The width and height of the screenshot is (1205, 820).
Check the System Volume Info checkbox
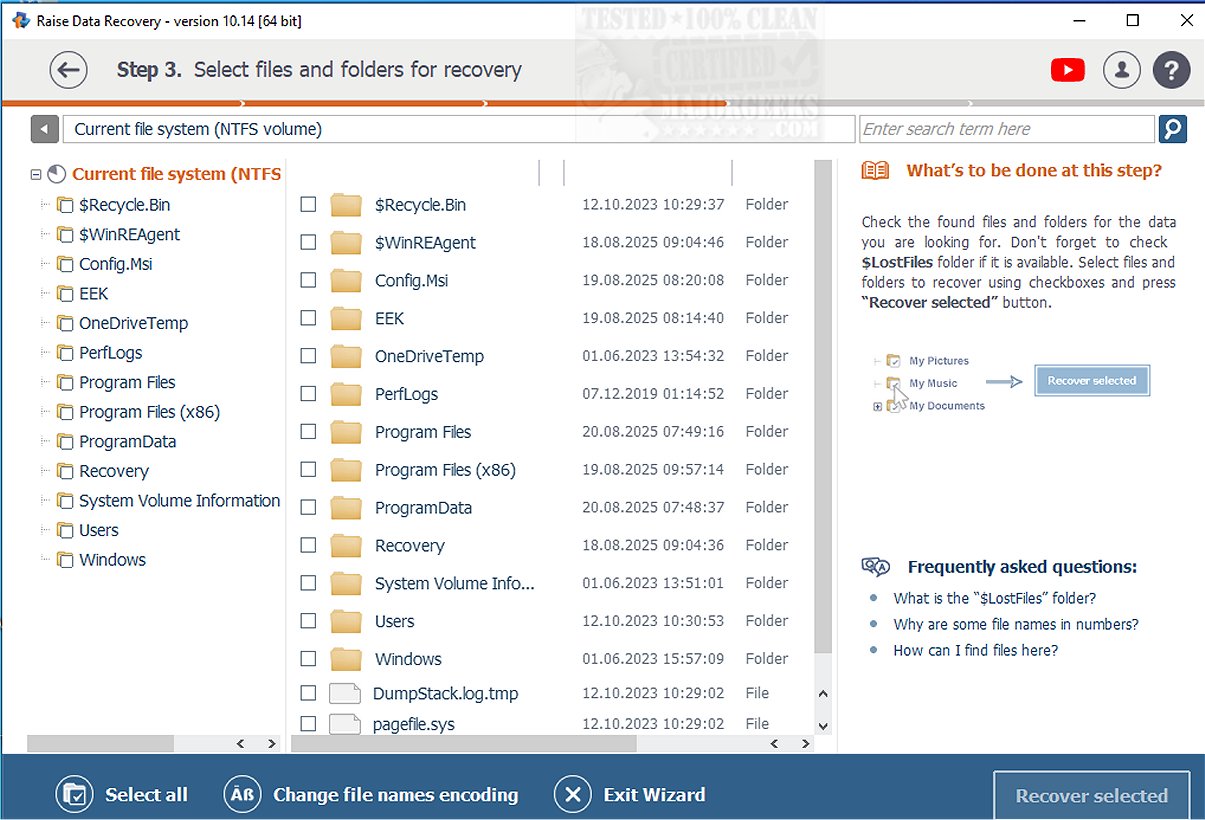pyautogui.click(x=308, y=583)
